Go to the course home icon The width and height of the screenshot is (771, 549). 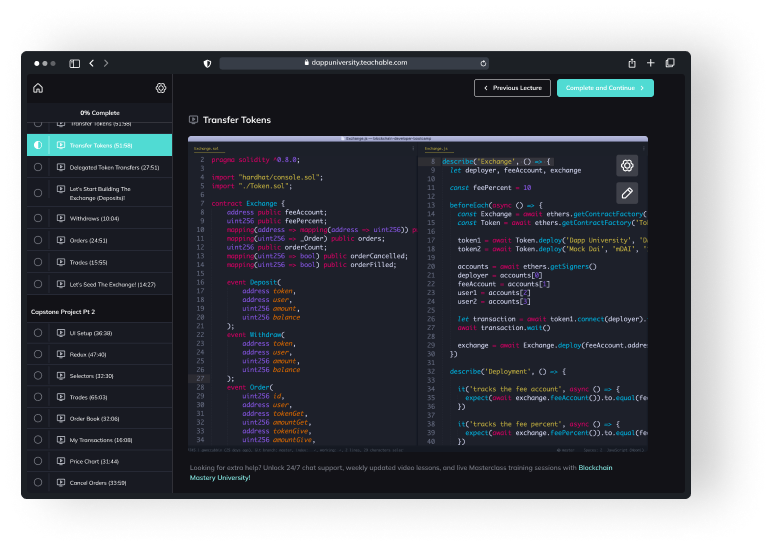(38, 88)
